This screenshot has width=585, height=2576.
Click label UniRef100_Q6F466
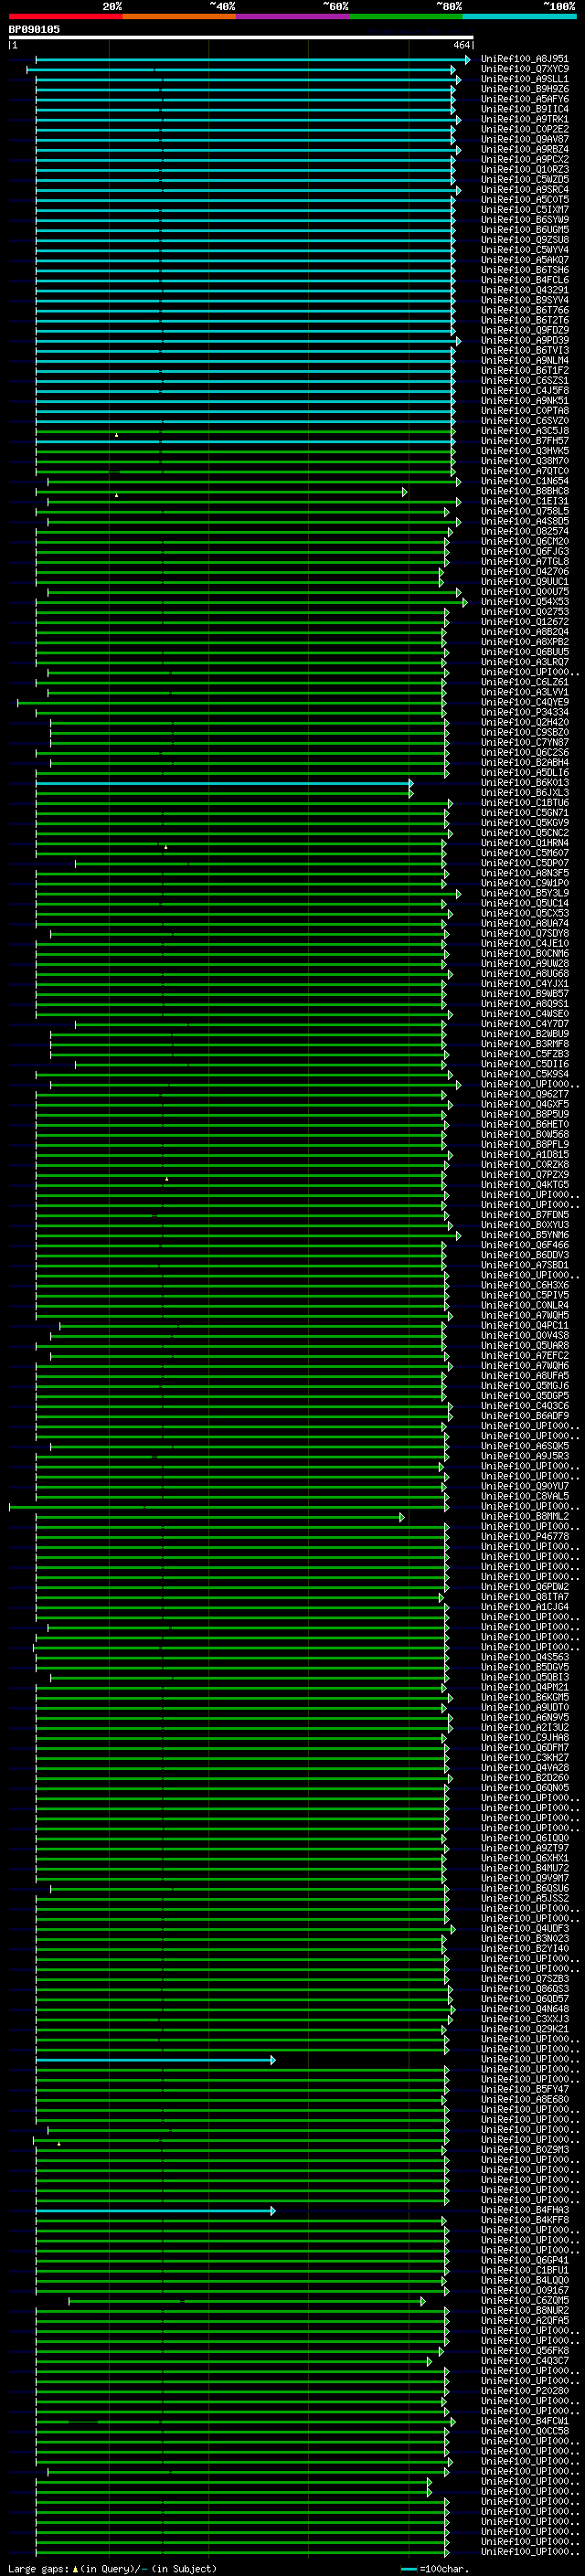[524, 1245]
